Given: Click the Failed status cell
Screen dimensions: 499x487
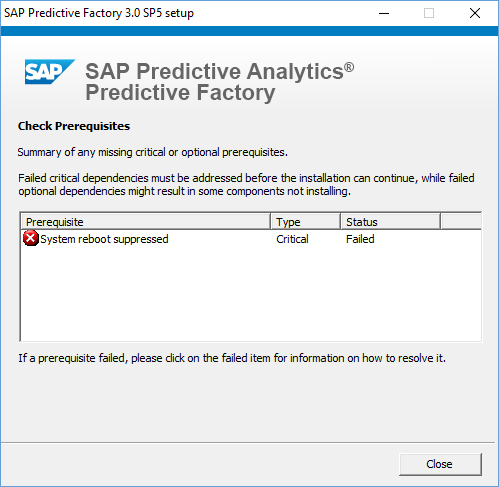Looking at the screenshot, I should coord(360,239).
